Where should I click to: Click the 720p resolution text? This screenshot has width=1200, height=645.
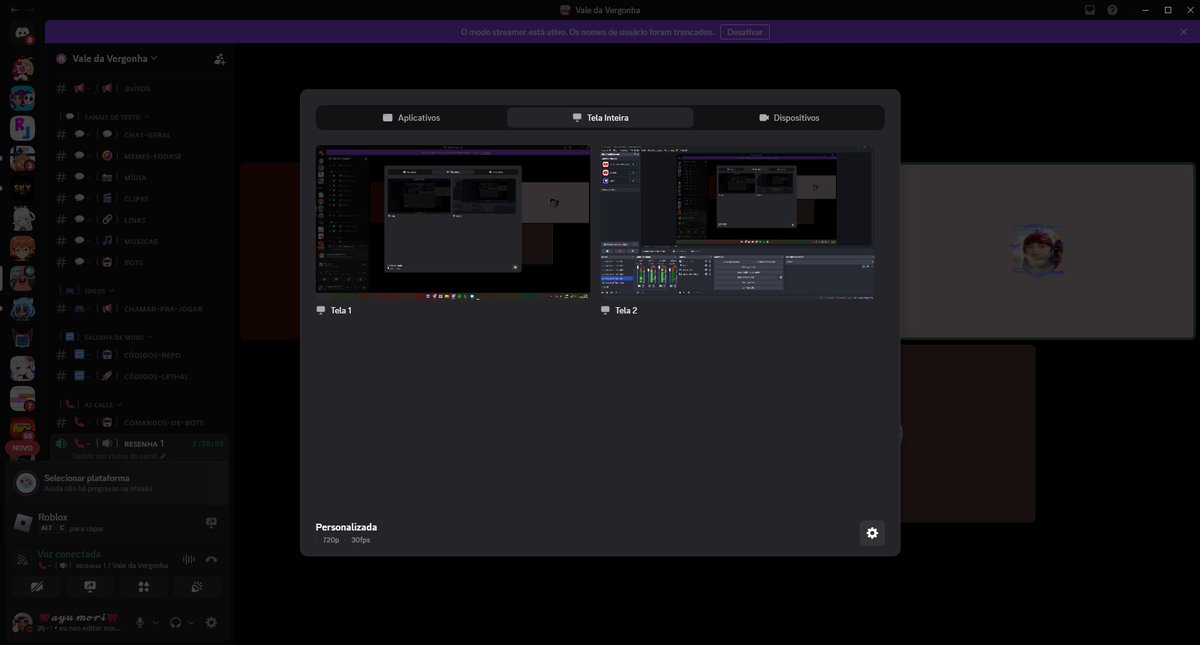point(330,540)
